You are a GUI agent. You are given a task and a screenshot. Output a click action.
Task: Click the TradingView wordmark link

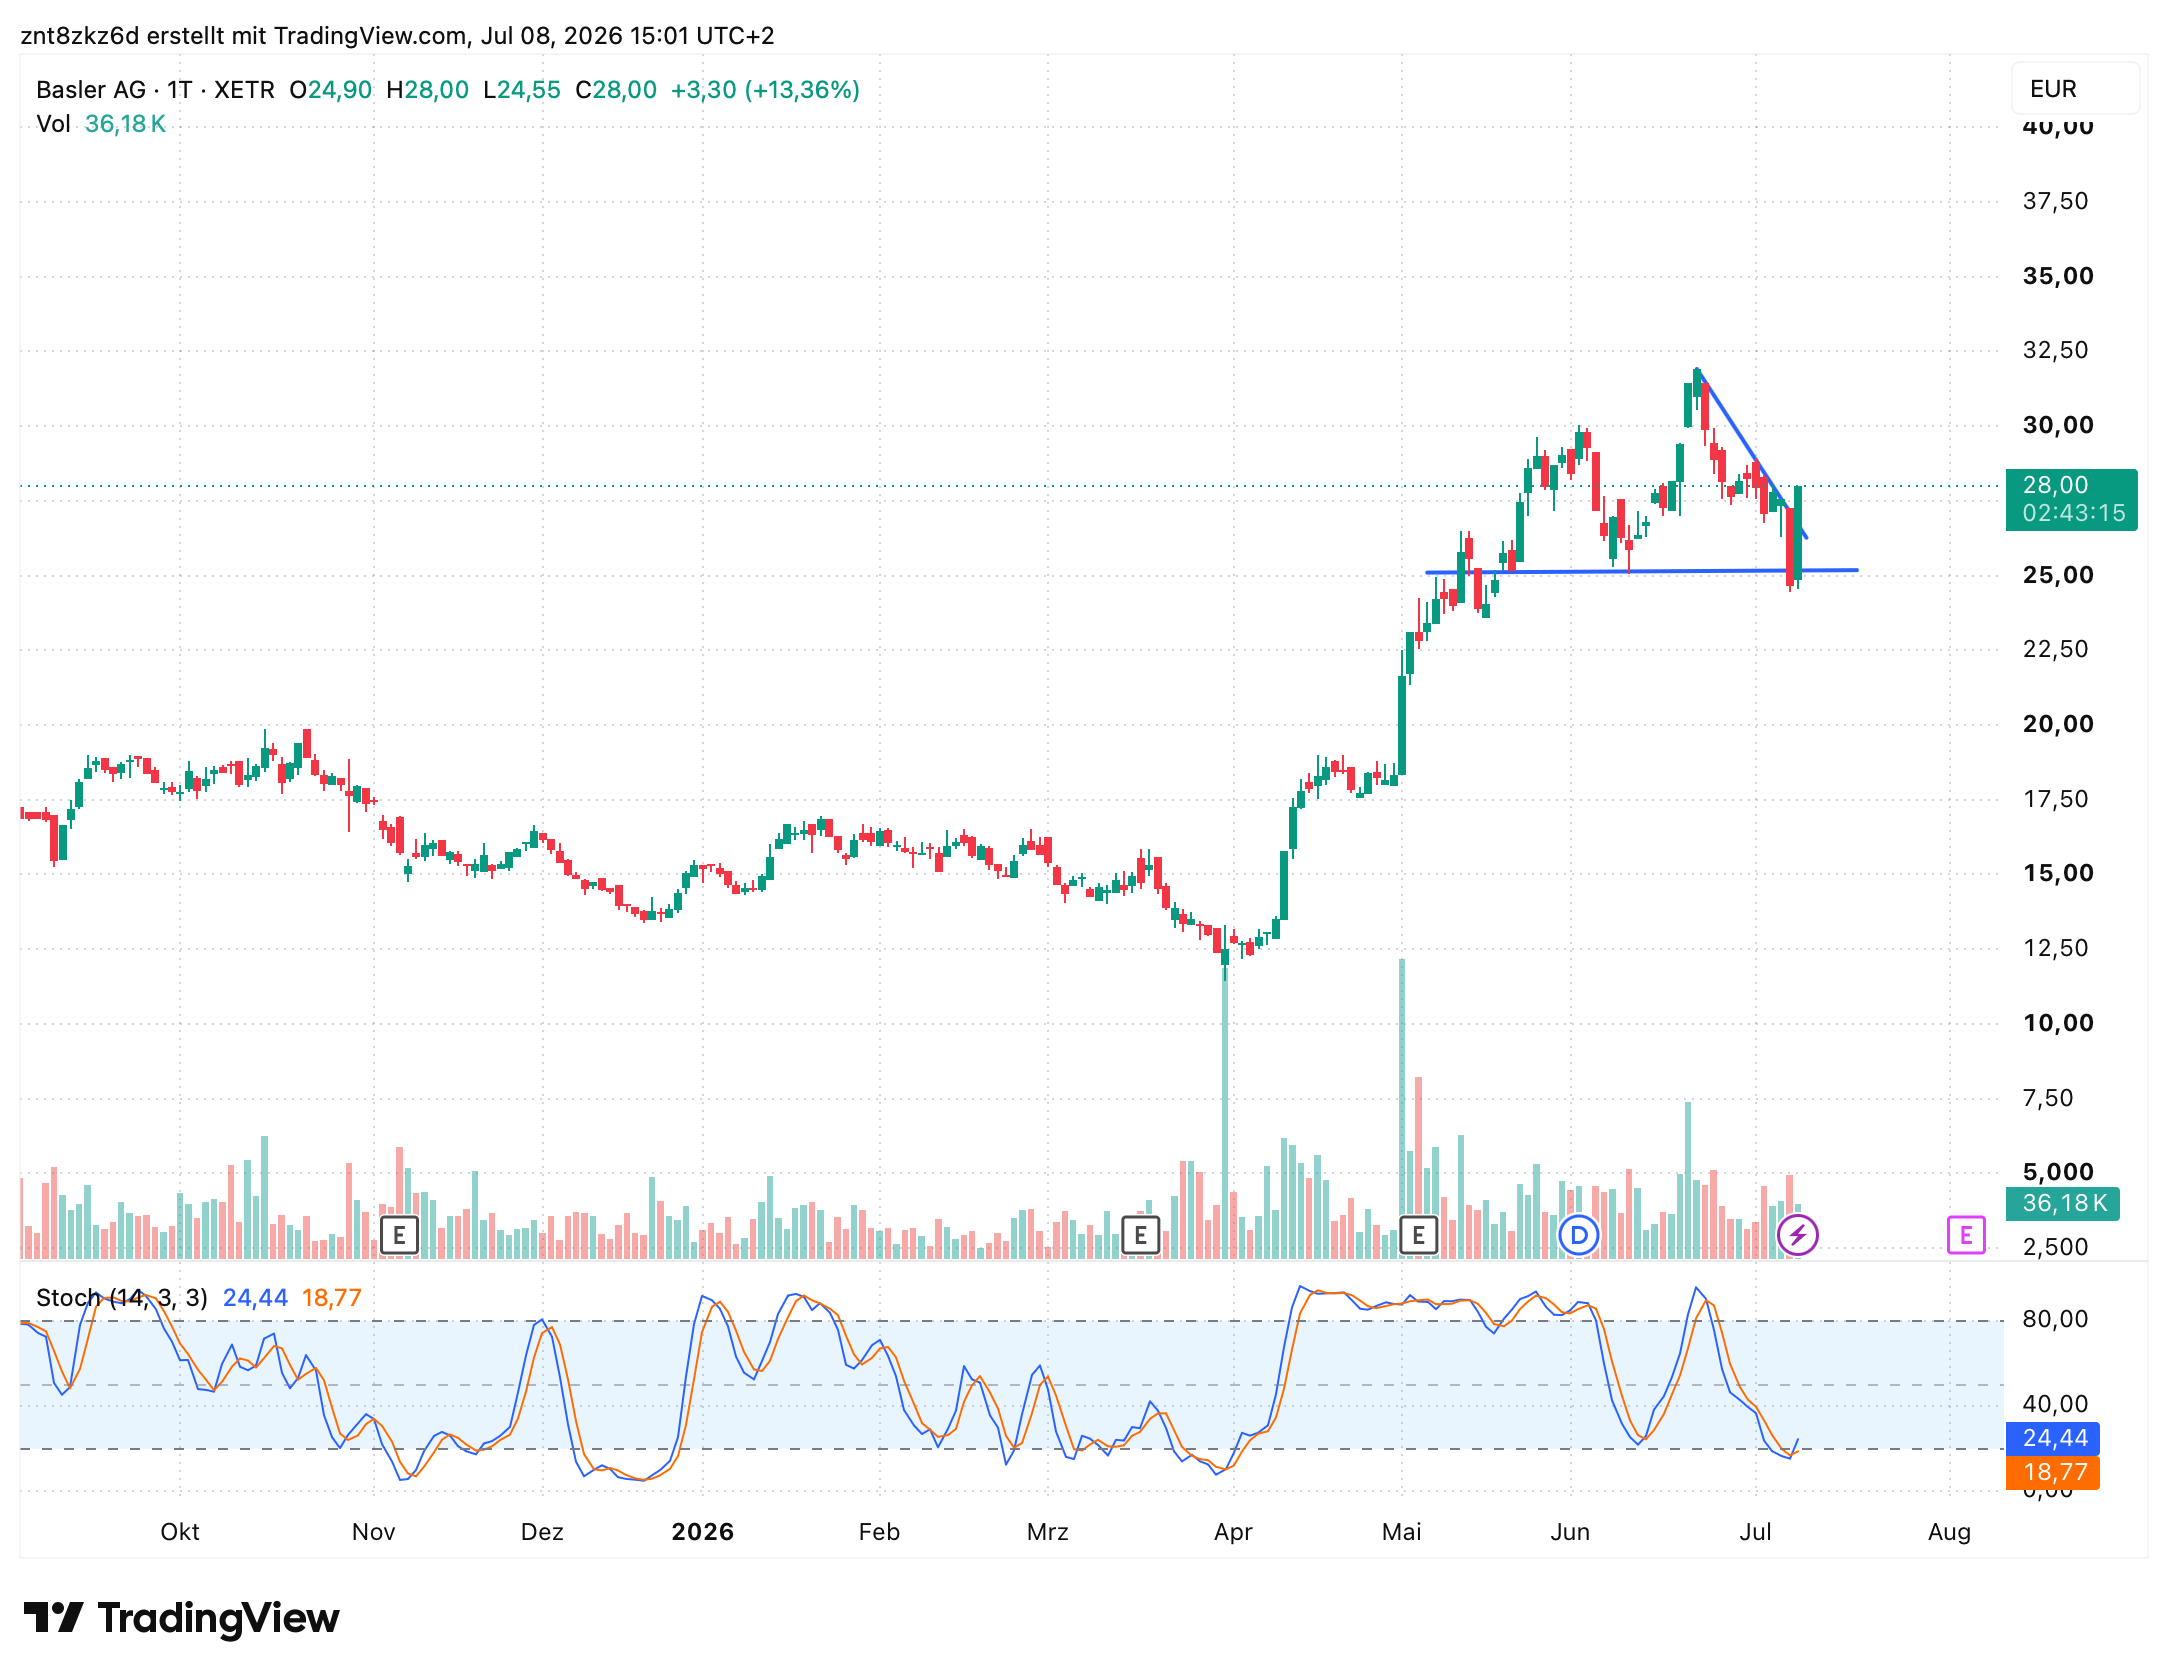click(218, 1618)
